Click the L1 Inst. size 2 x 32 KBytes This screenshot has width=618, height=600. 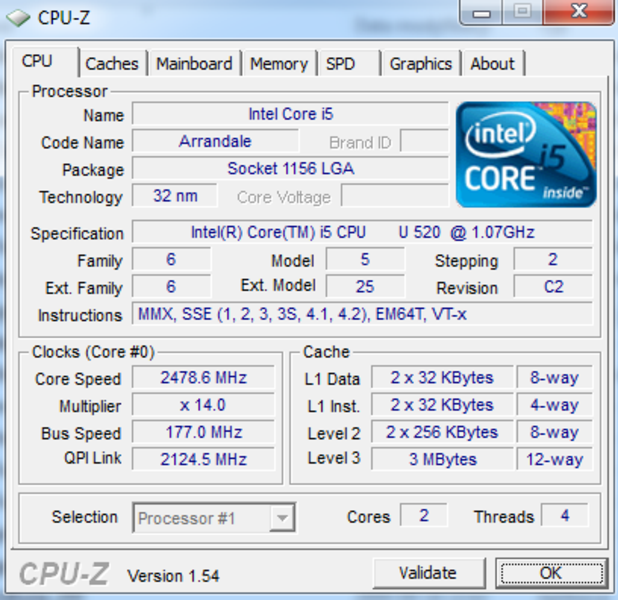pos(442,405)
